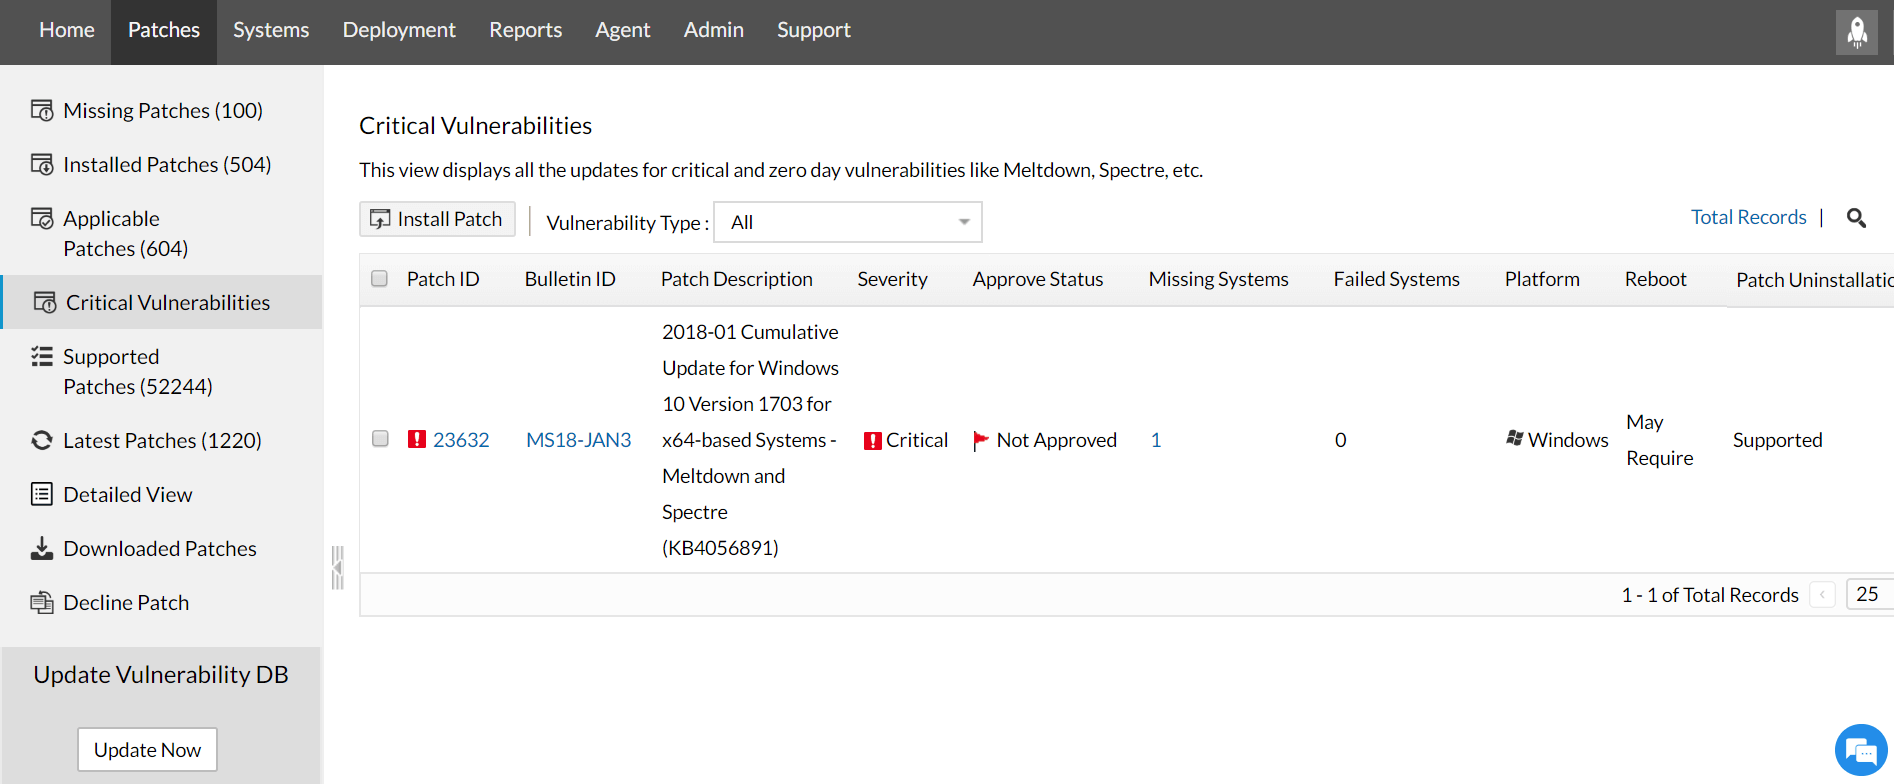
Task: Open the rocket quick-launch icon
Action: [x=1857, y=32]
